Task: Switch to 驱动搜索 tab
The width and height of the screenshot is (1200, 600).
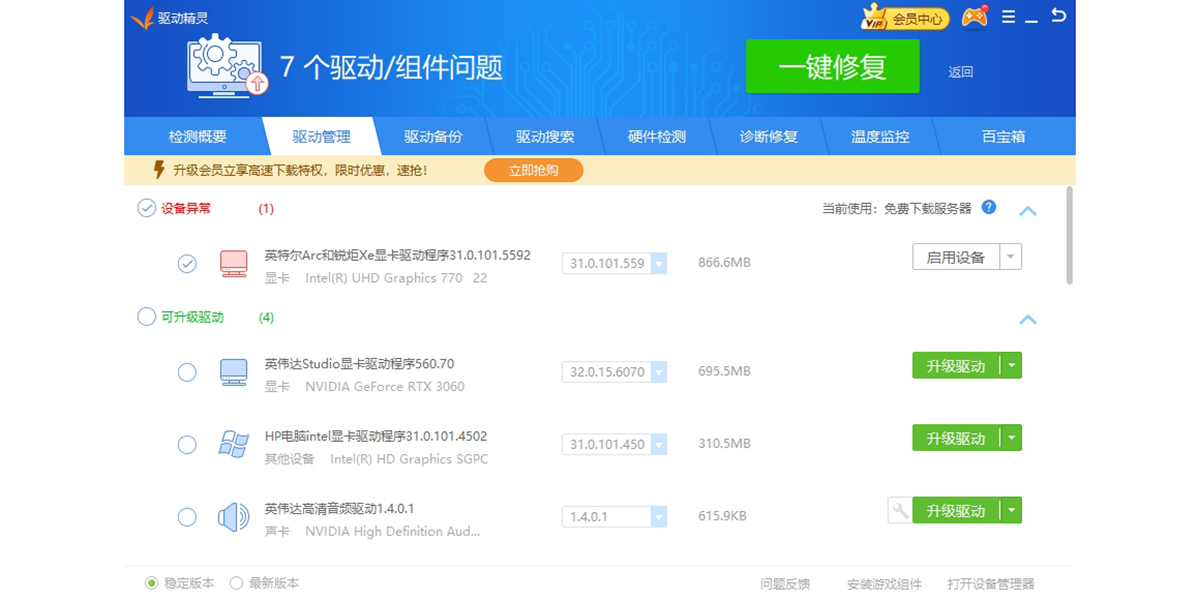Action: pos(545,136)
